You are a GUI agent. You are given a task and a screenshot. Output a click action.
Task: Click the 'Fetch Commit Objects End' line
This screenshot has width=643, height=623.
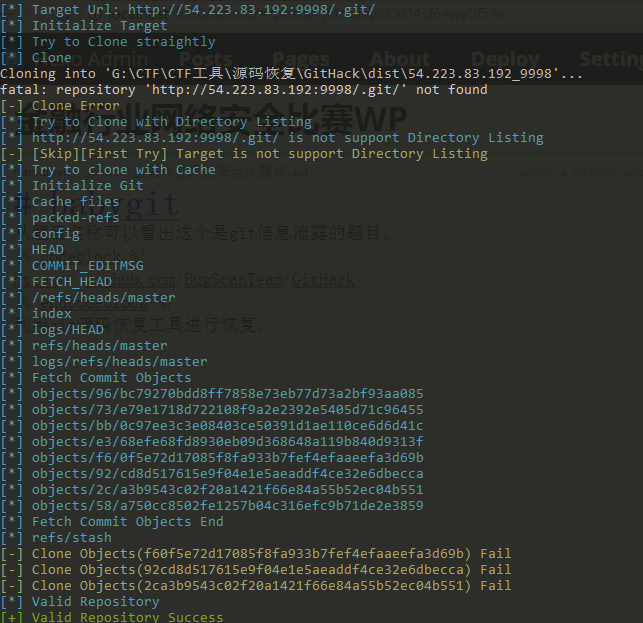(127, 522)
